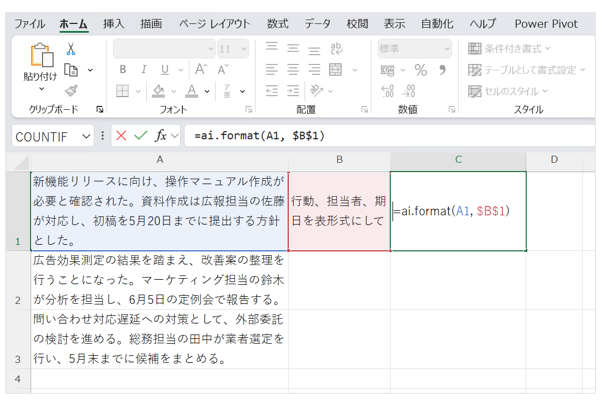602x402 pixels.
Task: Click the Wrap Text icon
Action: (336, 49)
